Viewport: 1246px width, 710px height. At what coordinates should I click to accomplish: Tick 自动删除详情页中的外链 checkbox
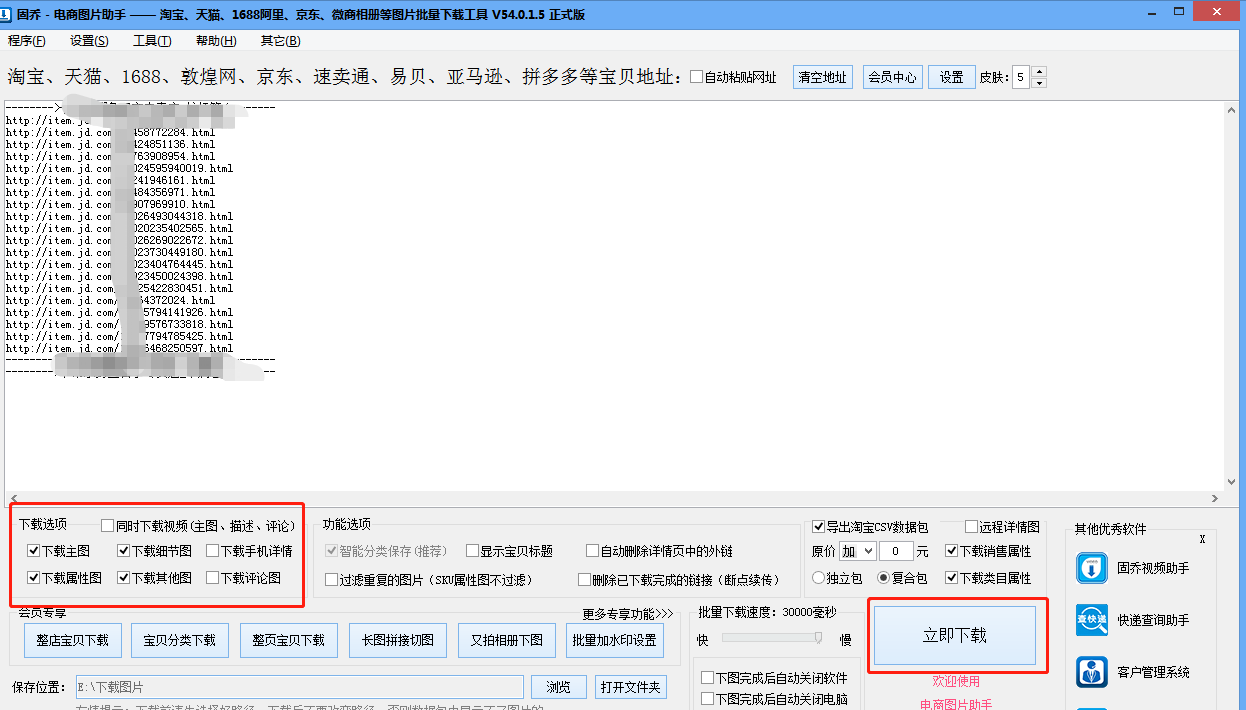[592, 551]
